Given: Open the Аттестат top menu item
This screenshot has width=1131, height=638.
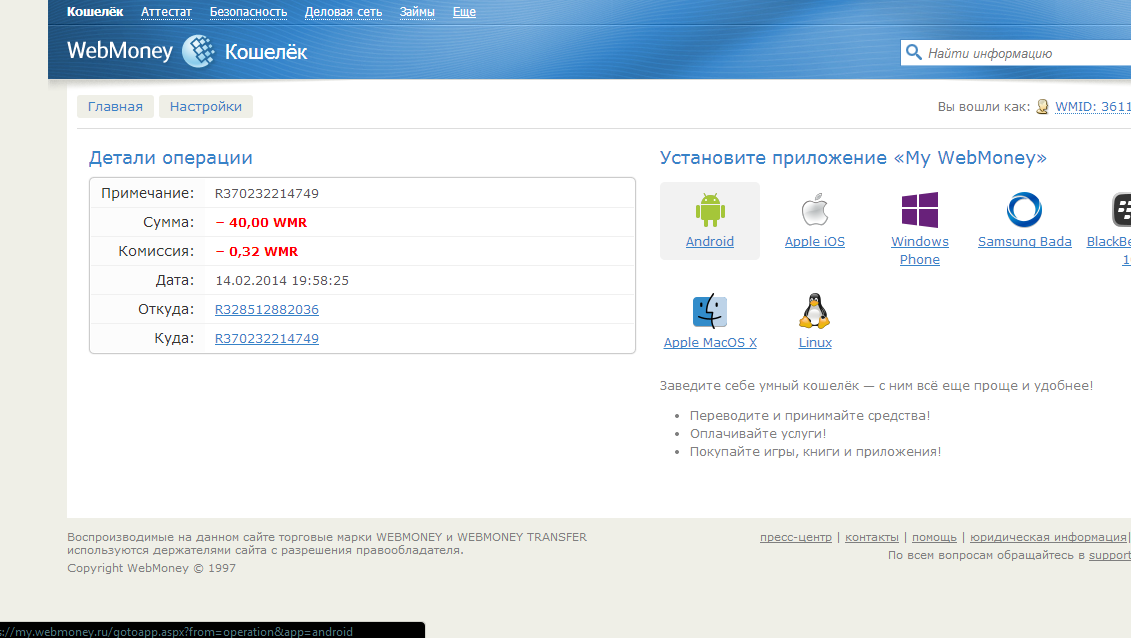Looking at the screenshot, I should tap(166, 12).
